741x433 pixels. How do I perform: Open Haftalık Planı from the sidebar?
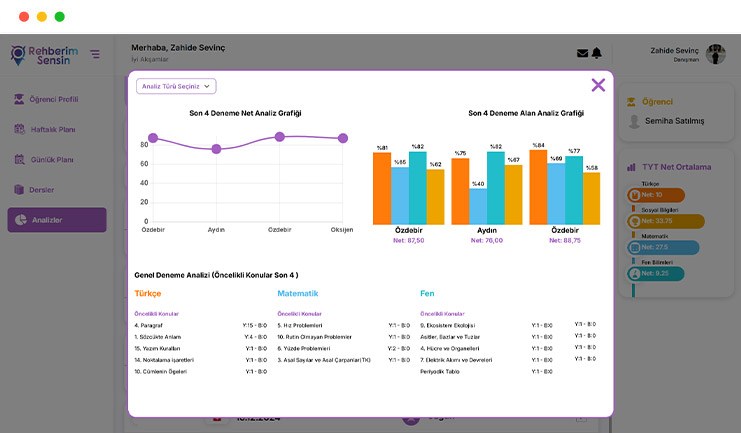[54, 129]
